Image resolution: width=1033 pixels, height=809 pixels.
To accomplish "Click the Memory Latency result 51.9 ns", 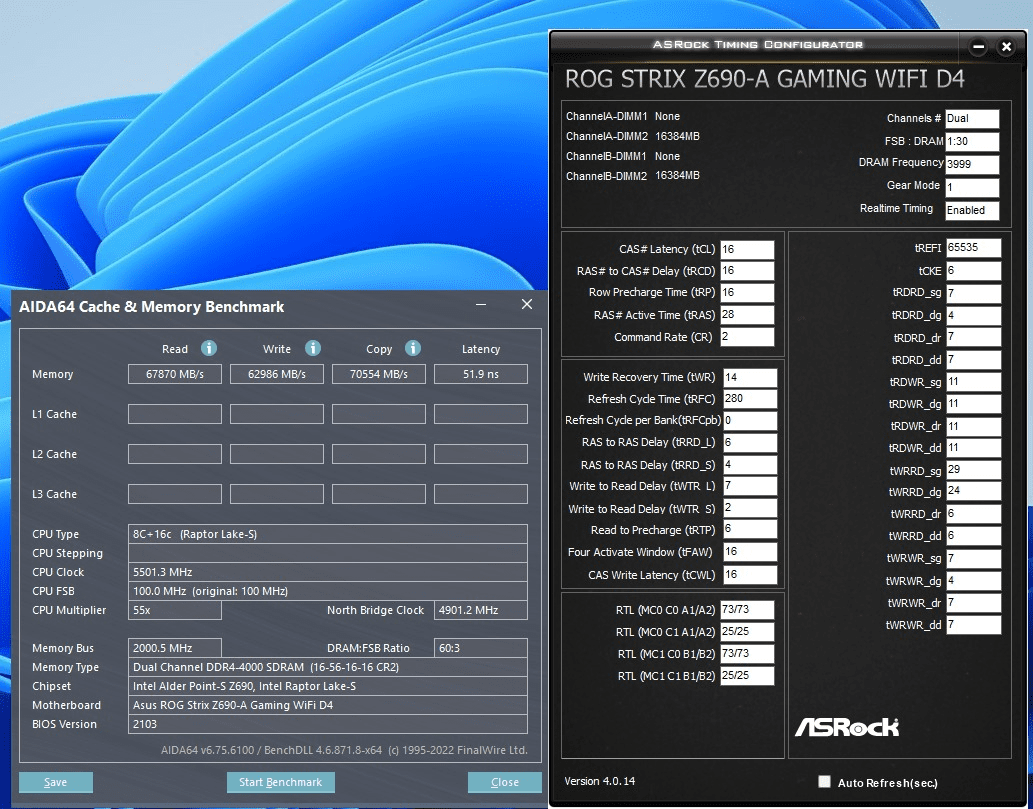I will (x=481, y=374).
